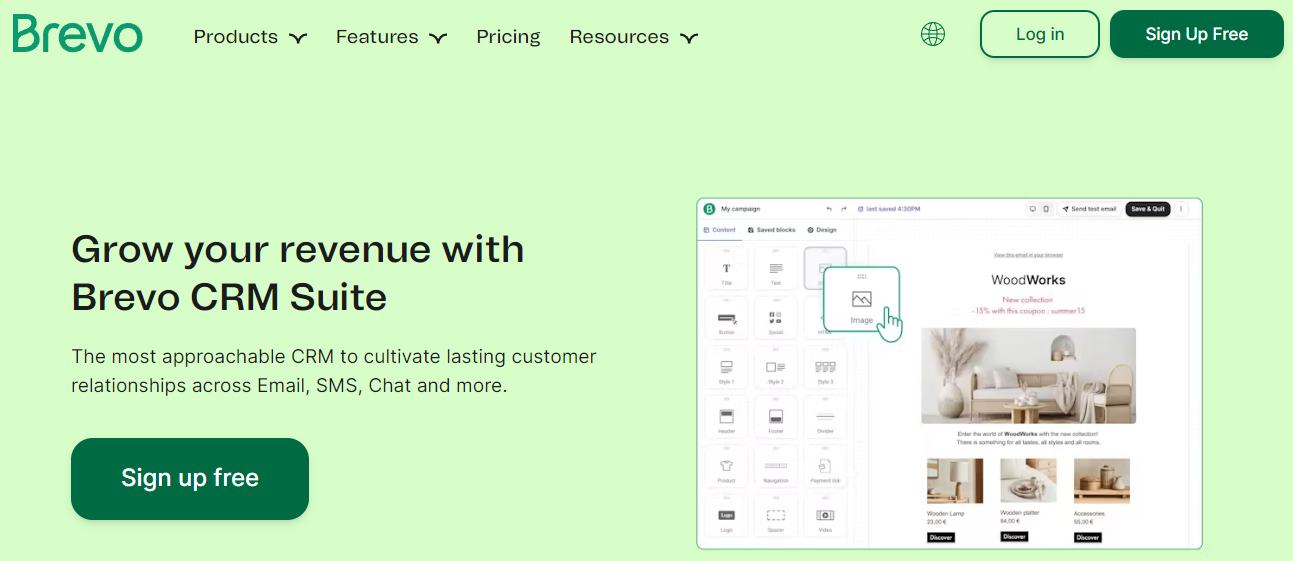Select the Style 3 layout block
1293x561 pixels.
click(x=825, y=368)
